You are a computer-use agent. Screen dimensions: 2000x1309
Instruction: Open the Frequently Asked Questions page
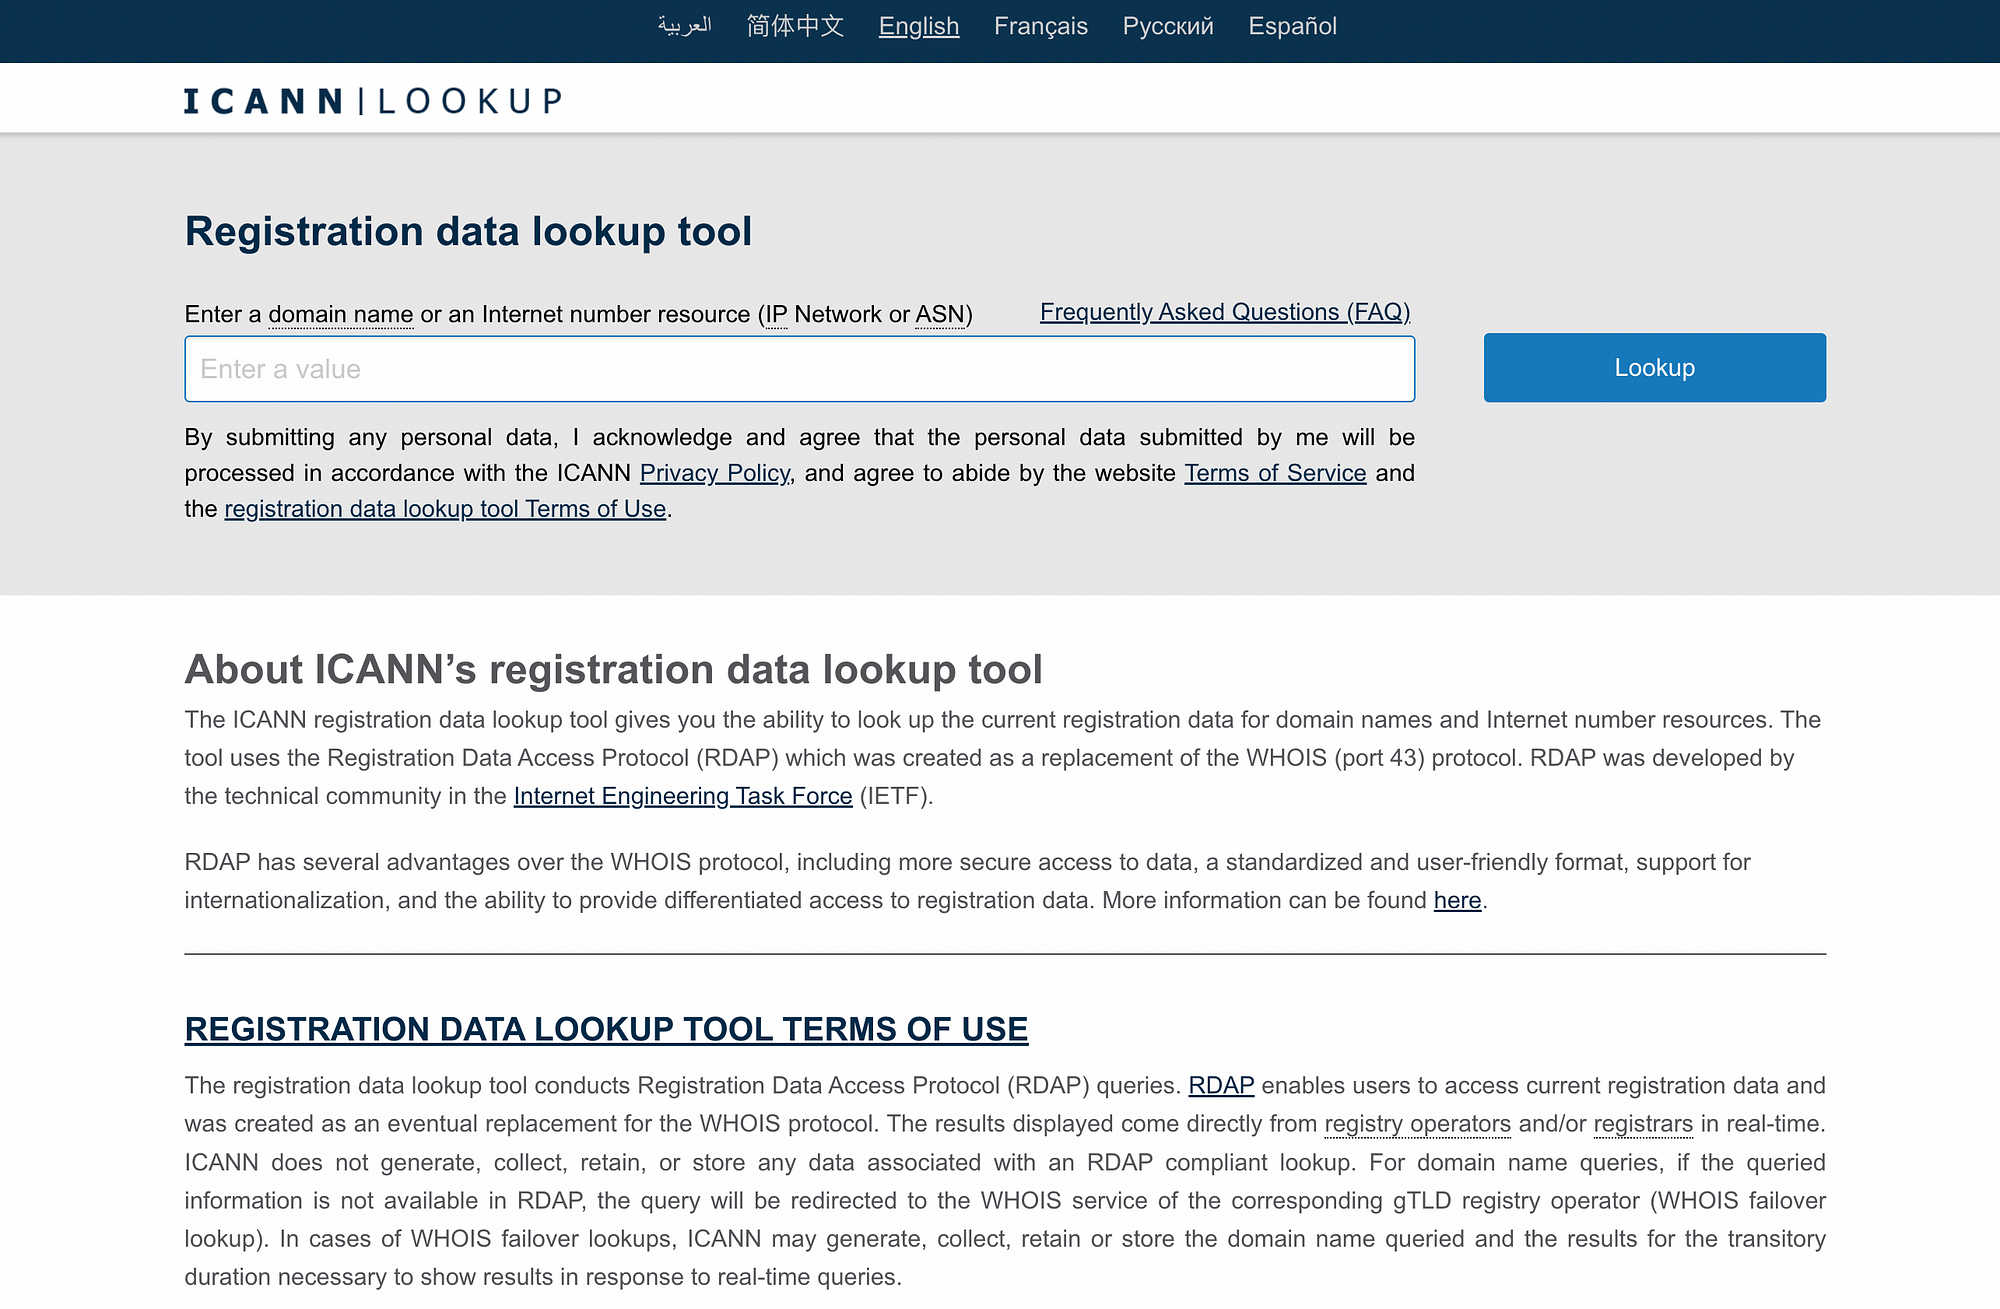tap(1224, 310)
